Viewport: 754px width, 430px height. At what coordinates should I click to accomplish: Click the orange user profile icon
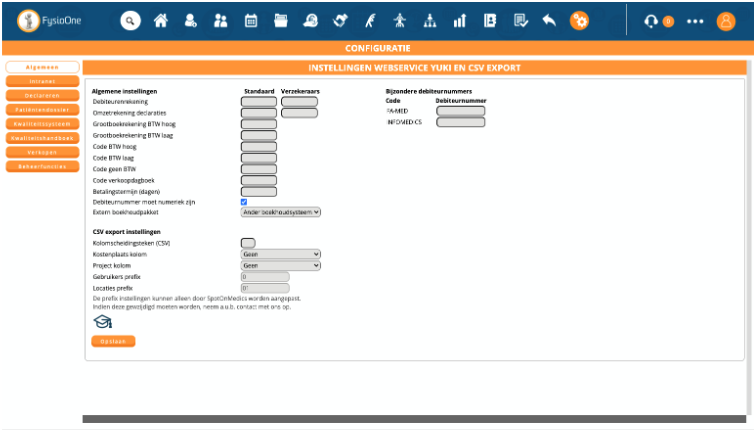point(726,21)
